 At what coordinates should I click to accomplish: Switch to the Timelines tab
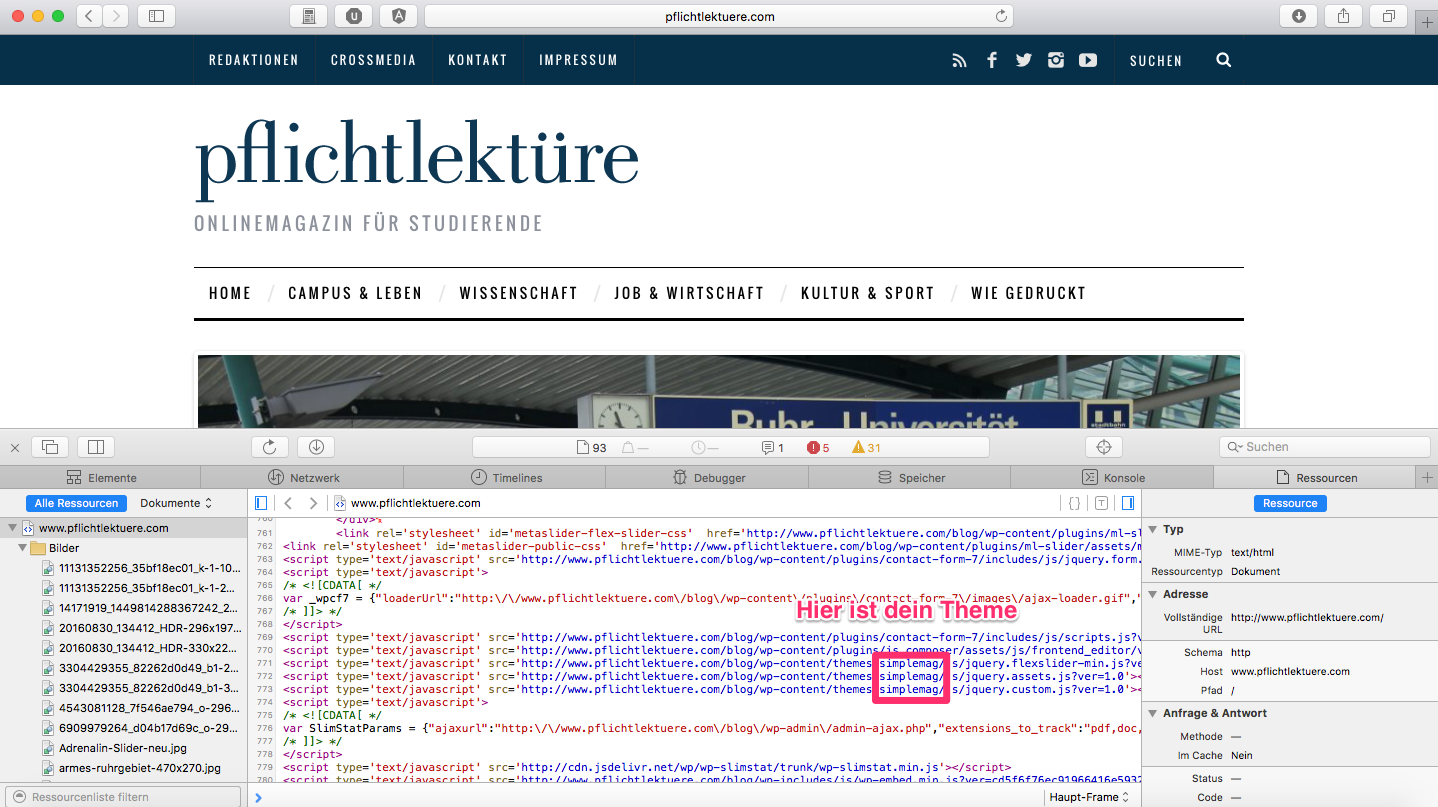tap(506, 478)
